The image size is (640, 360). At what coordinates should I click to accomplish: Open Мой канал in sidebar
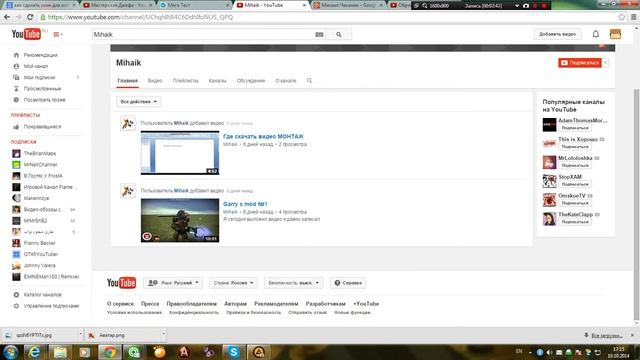(36, 66)
